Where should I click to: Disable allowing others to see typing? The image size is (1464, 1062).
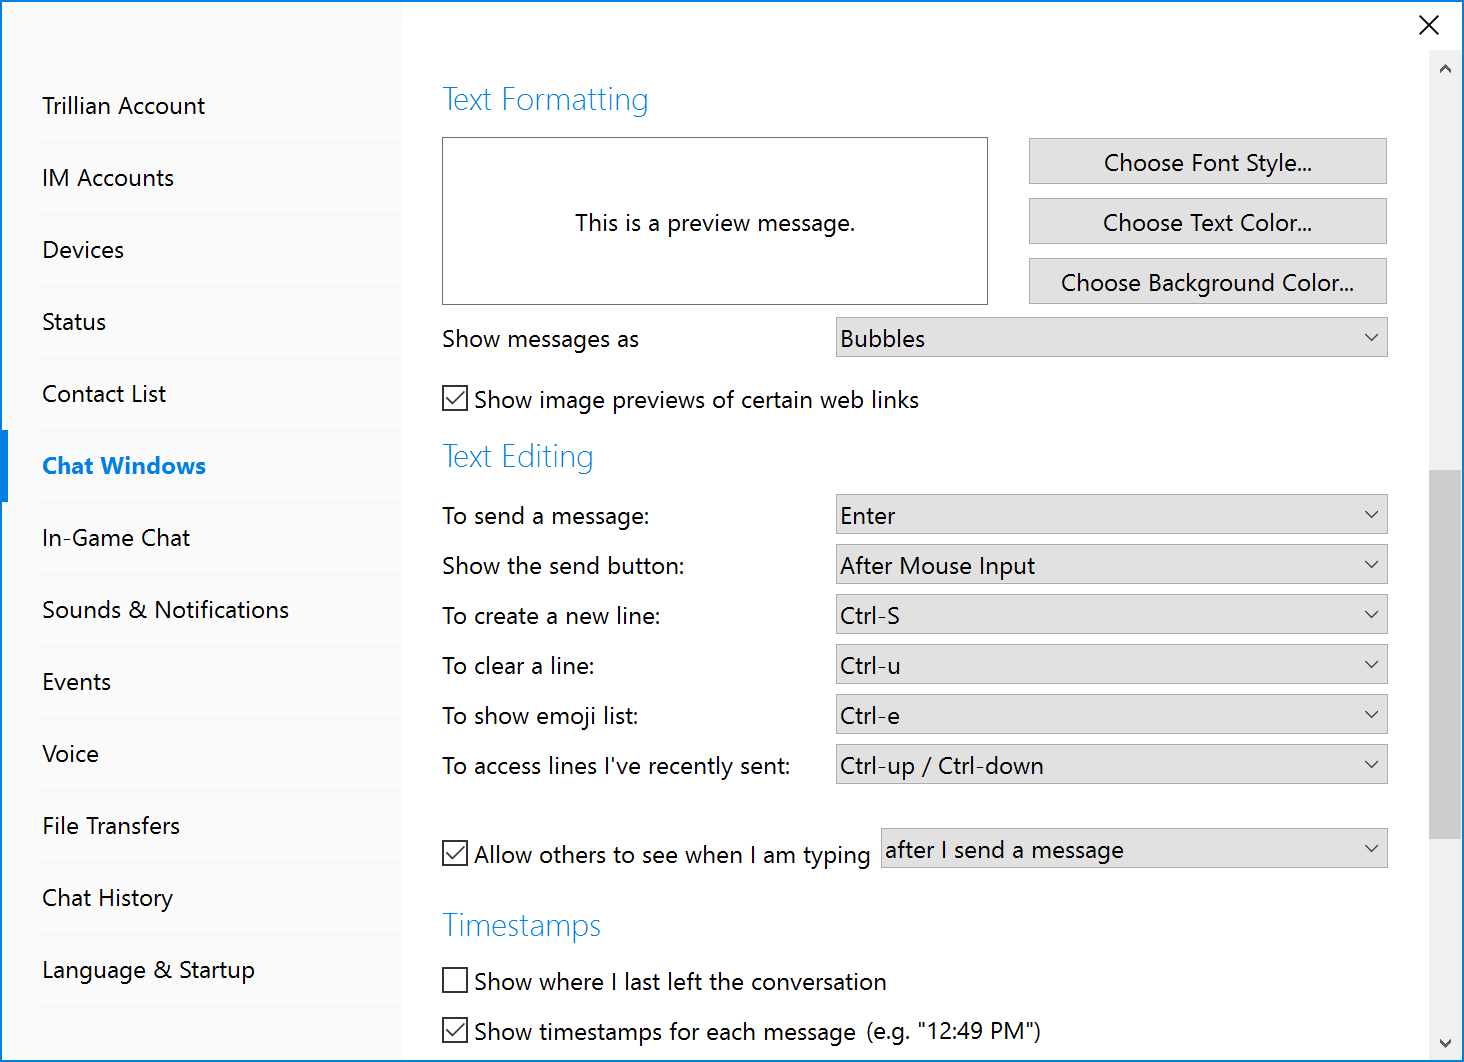tap(455, 853)
